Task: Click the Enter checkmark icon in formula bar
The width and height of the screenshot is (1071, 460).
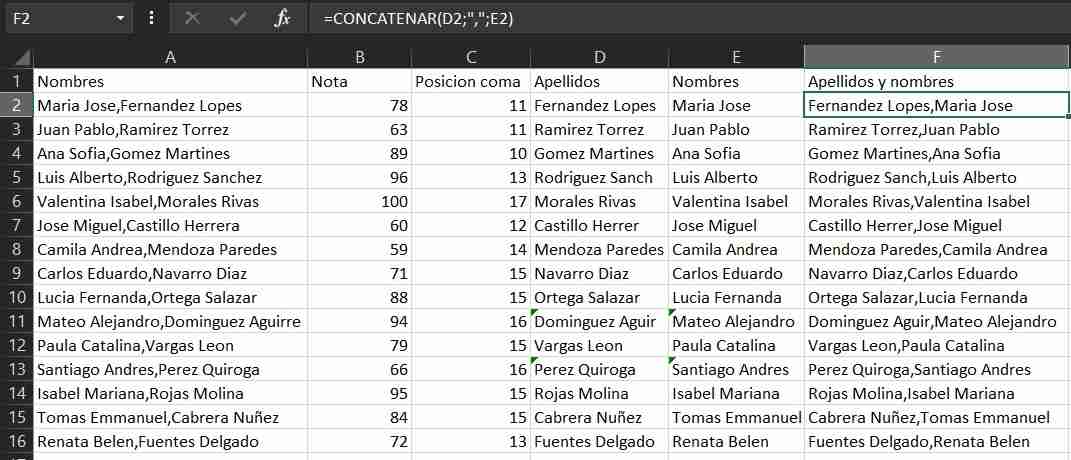Action: pos(238,18)
